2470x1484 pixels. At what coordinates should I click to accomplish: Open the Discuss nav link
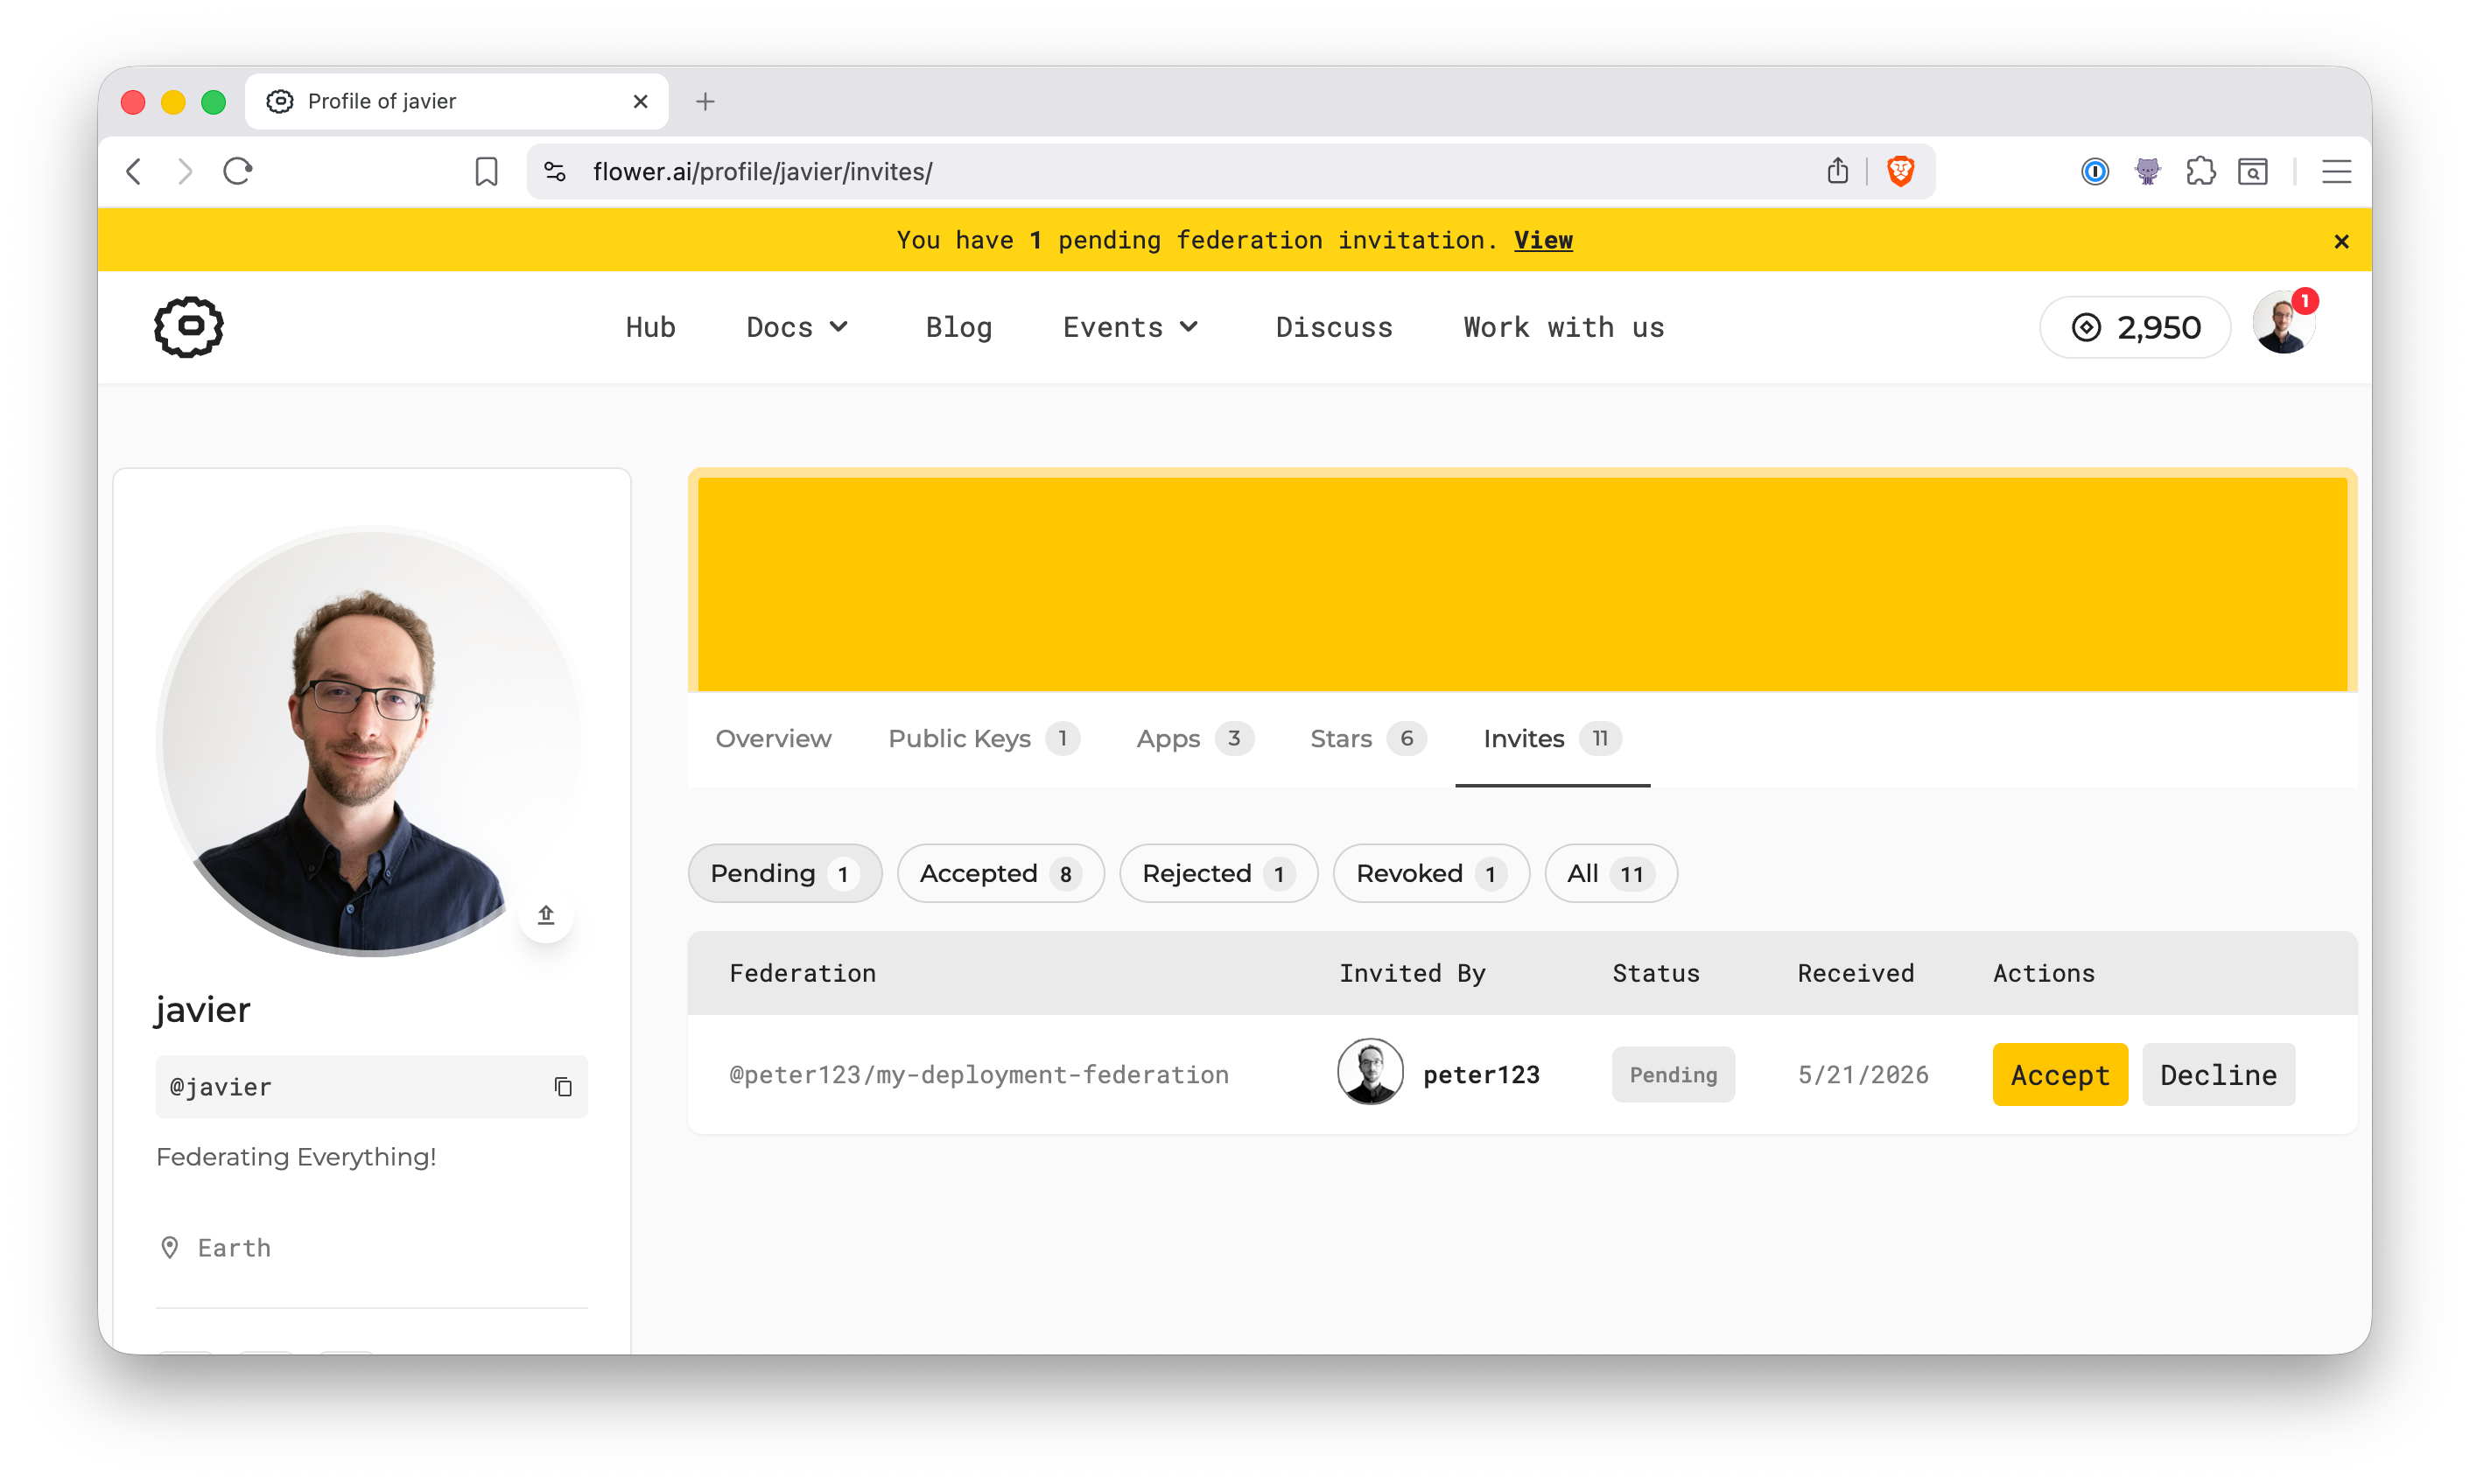(x=1334, y=327)
